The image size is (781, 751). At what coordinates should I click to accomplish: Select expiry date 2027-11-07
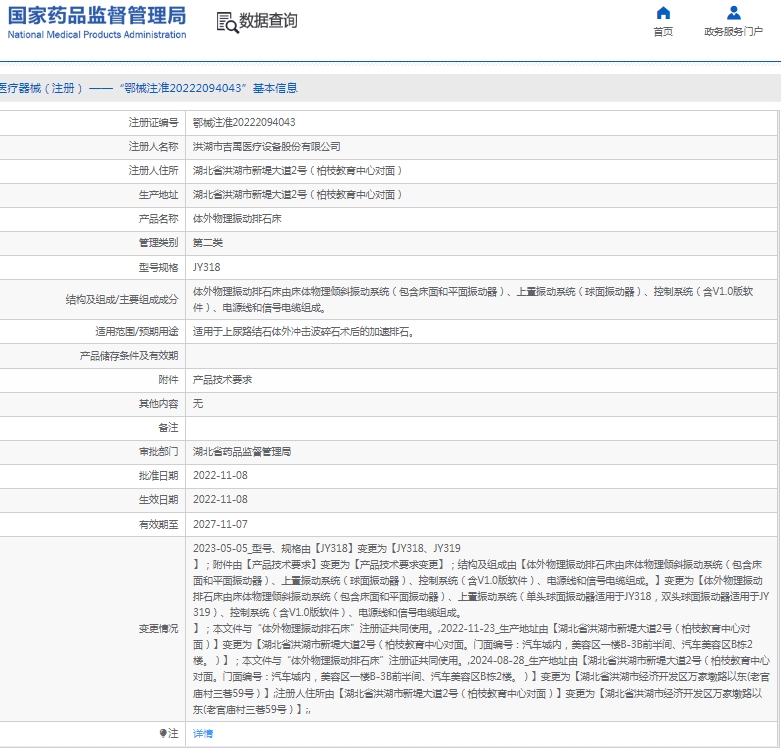click(x=220, y=524)
